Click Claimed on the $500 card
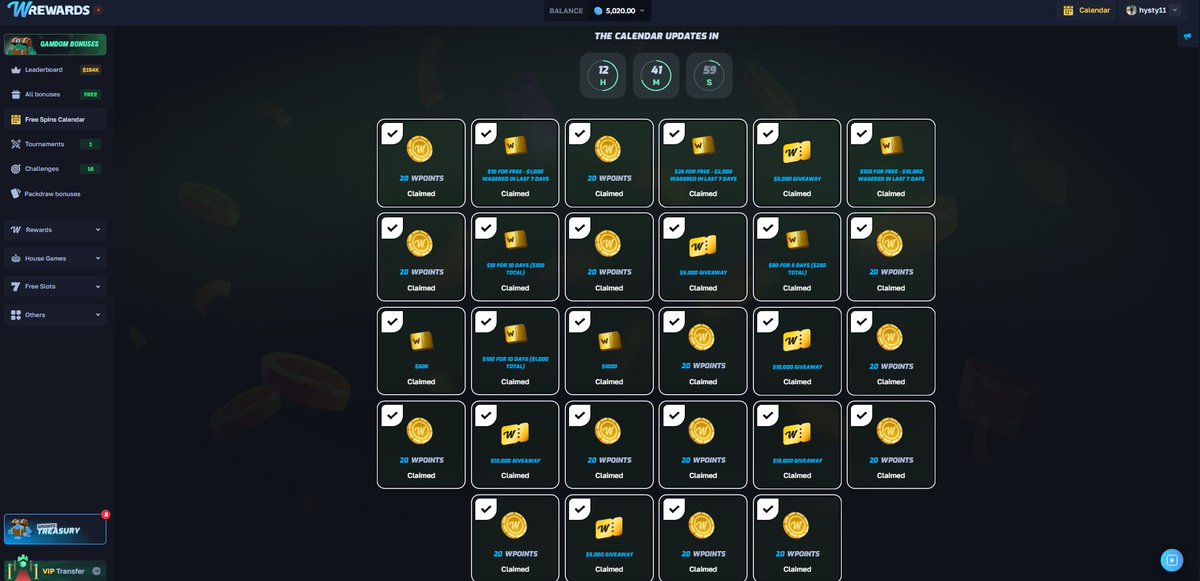Screen dimensions: 1200x581 (x=421, y=382)
